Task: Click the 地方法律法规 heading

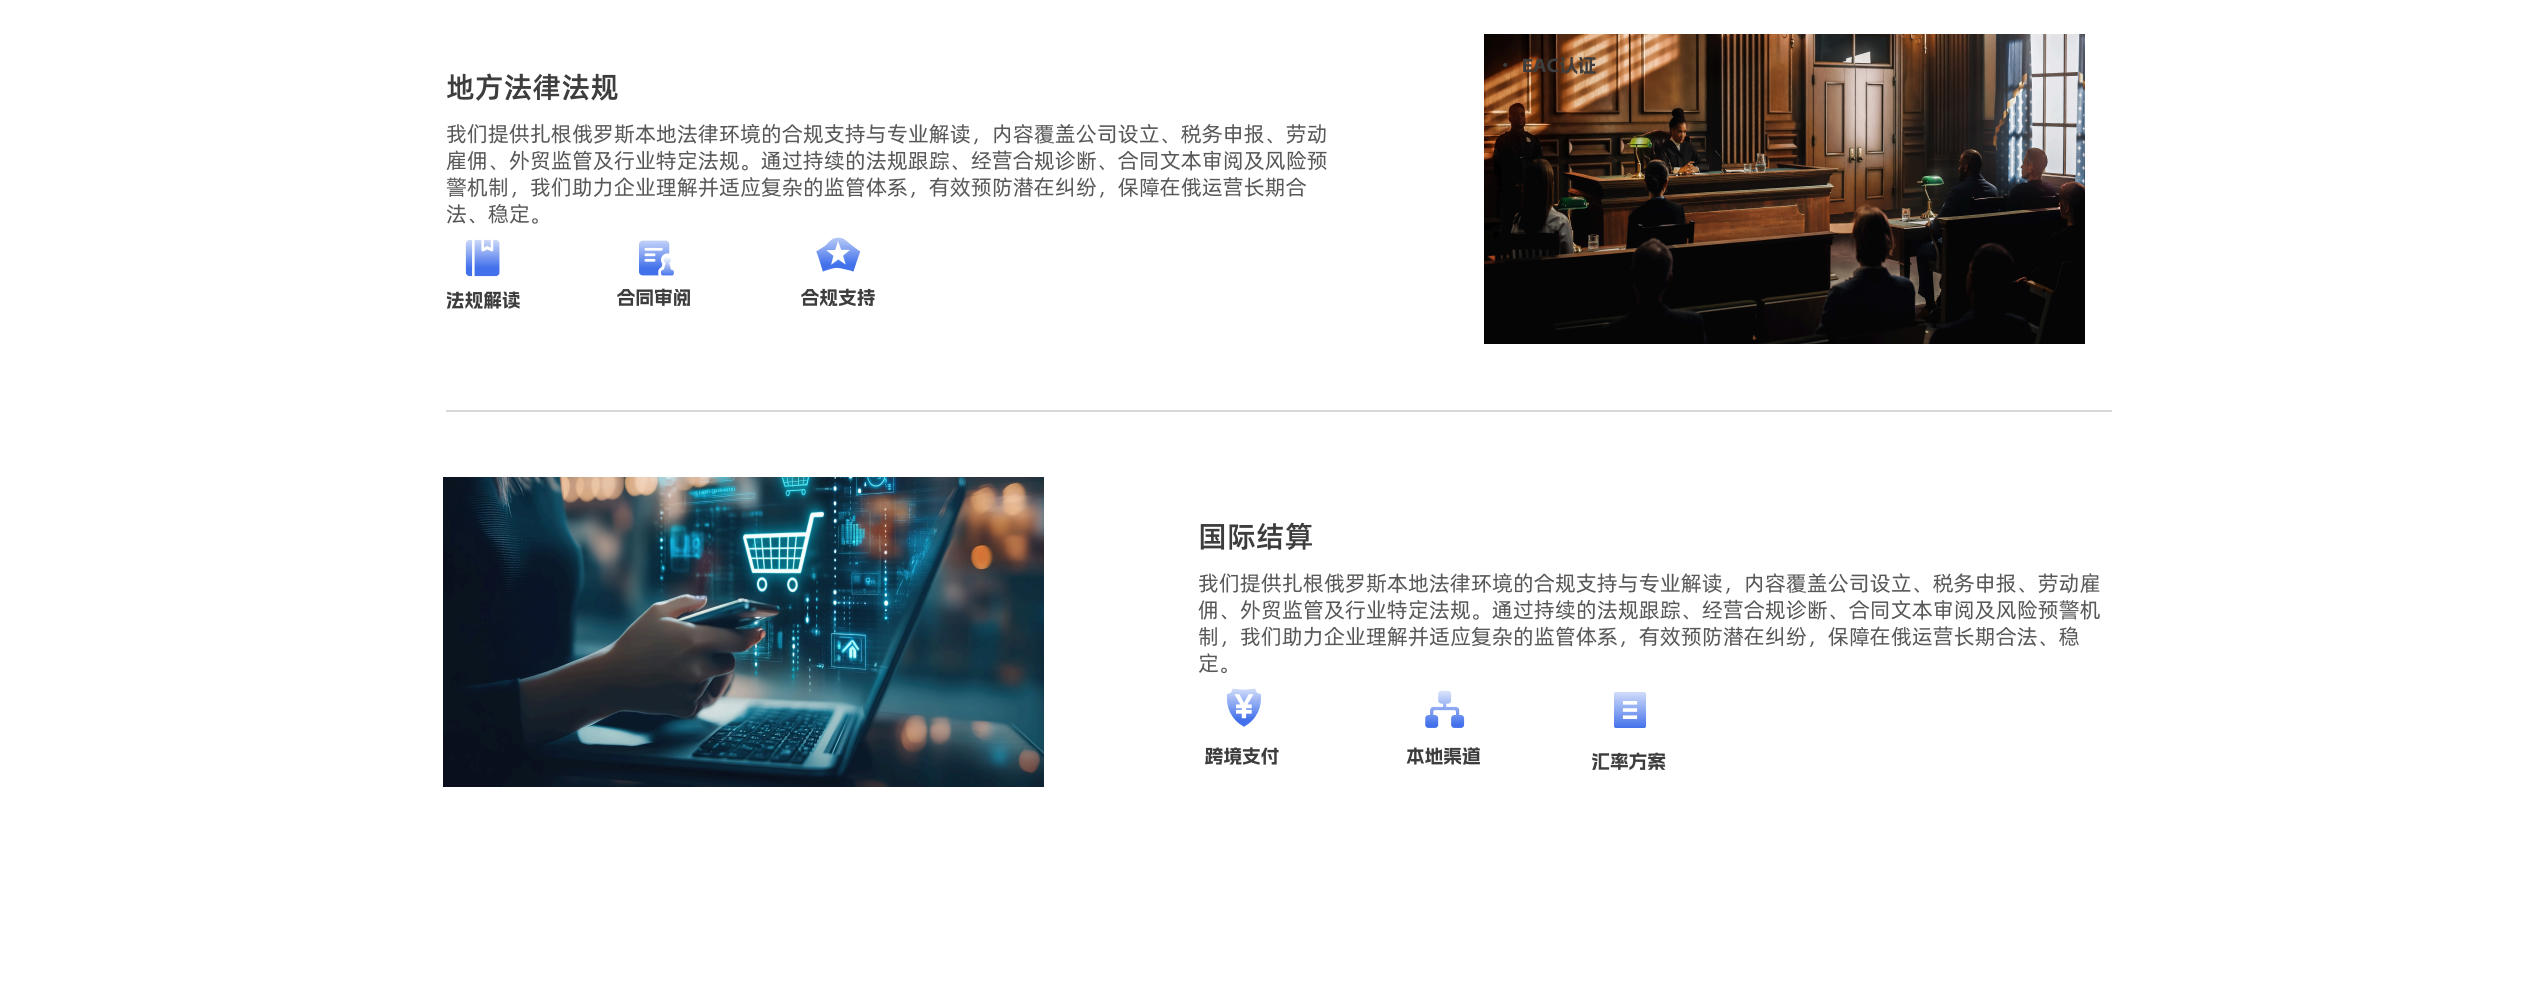Action: 532,88
